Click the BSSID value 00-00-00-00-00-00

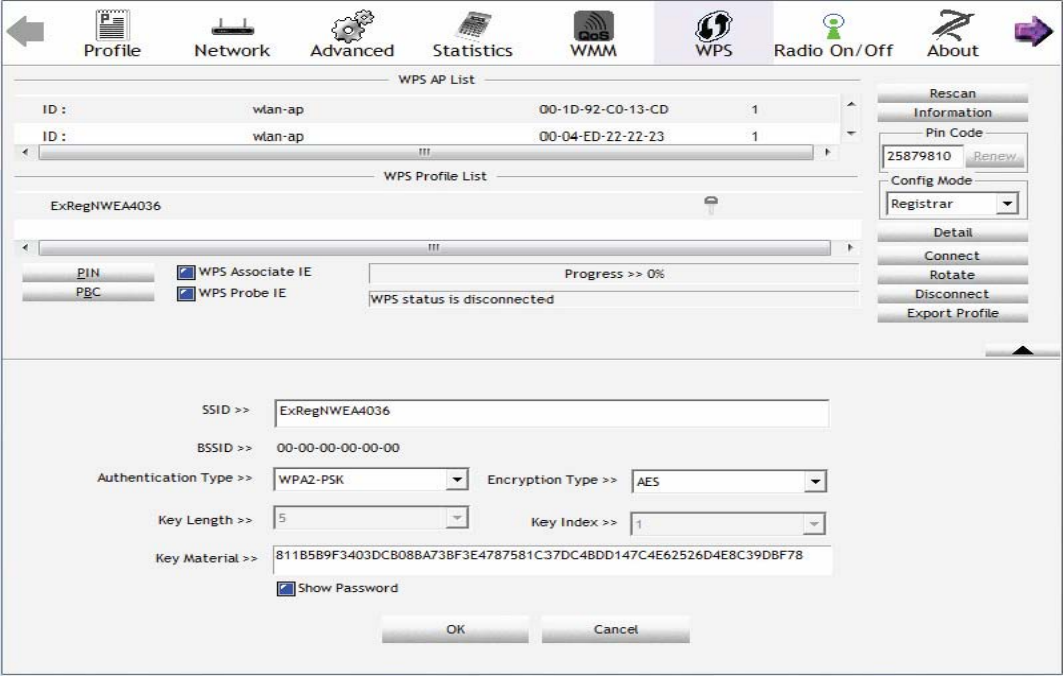pos(338,448)
